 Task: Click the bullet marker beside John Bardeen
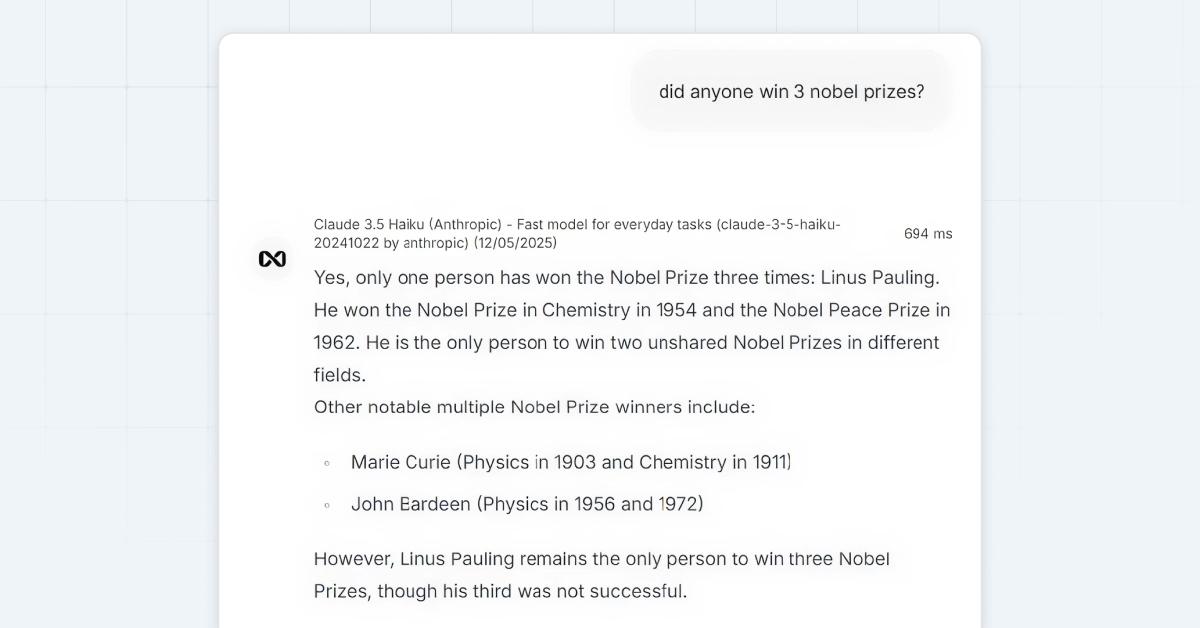point(327,505)
